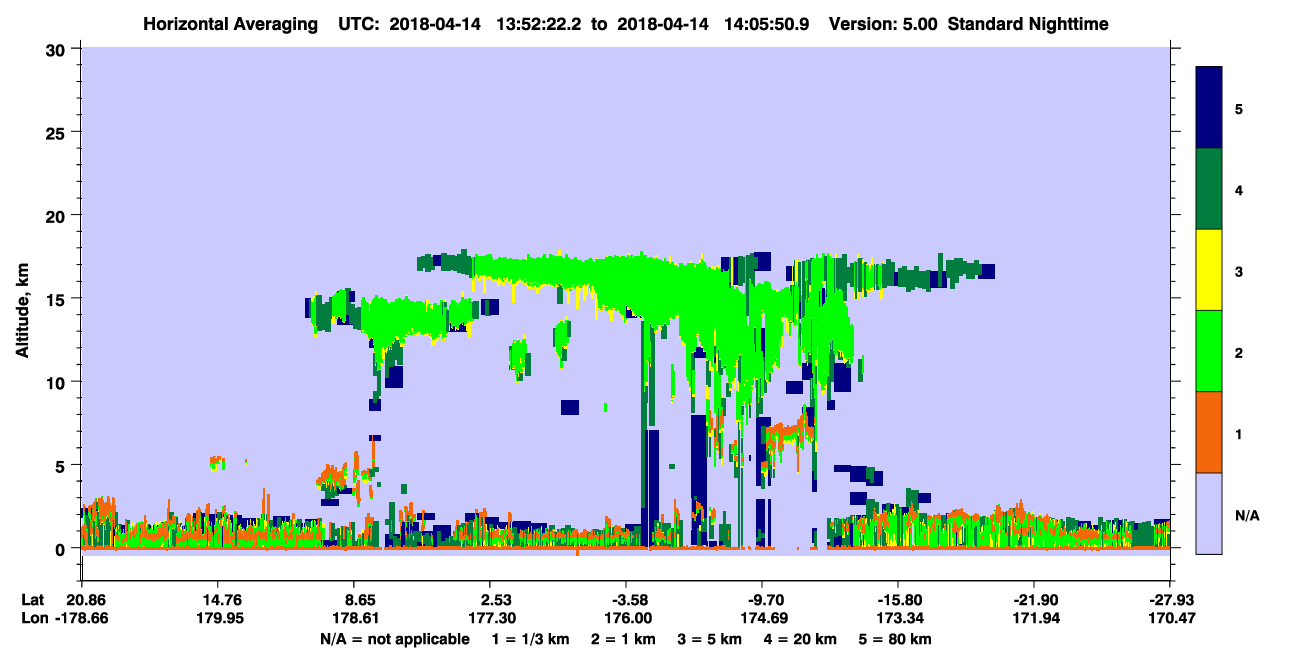Click the 'N/A = not applicable' legend text
Image resolution: width=1300 pixels, height=667 pixels.
(395, 639)
